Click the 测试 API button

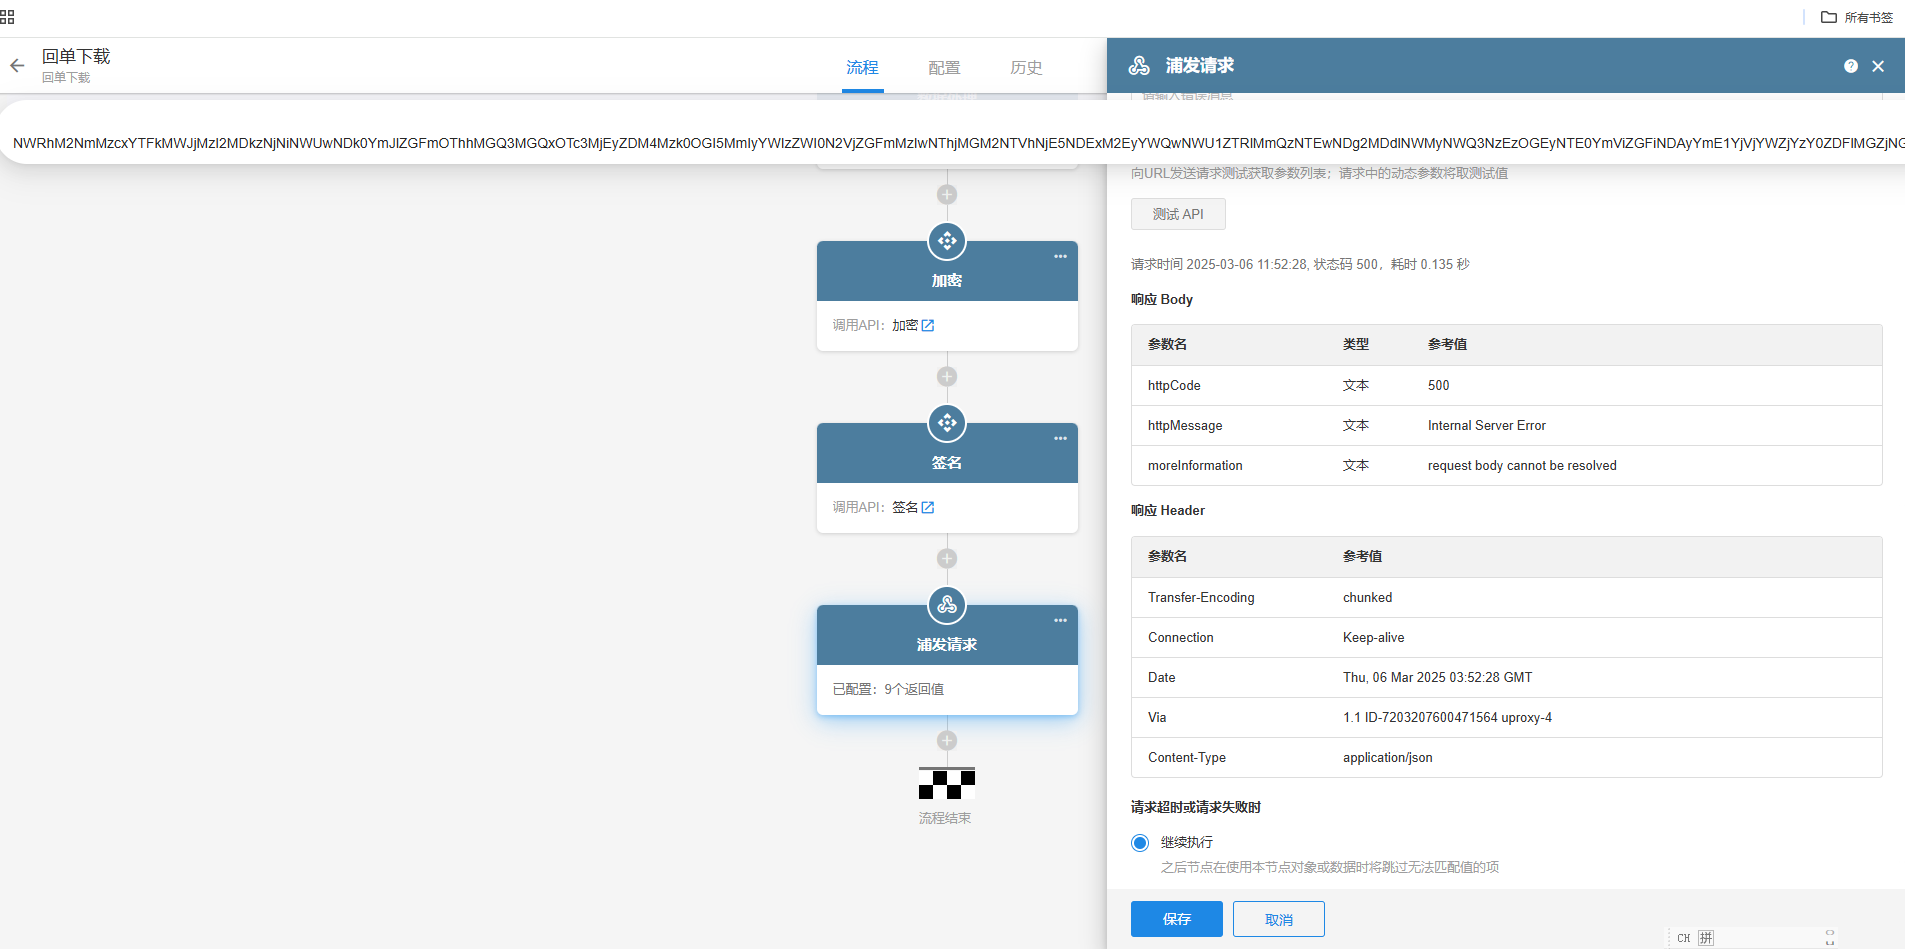coord(1178,214)
